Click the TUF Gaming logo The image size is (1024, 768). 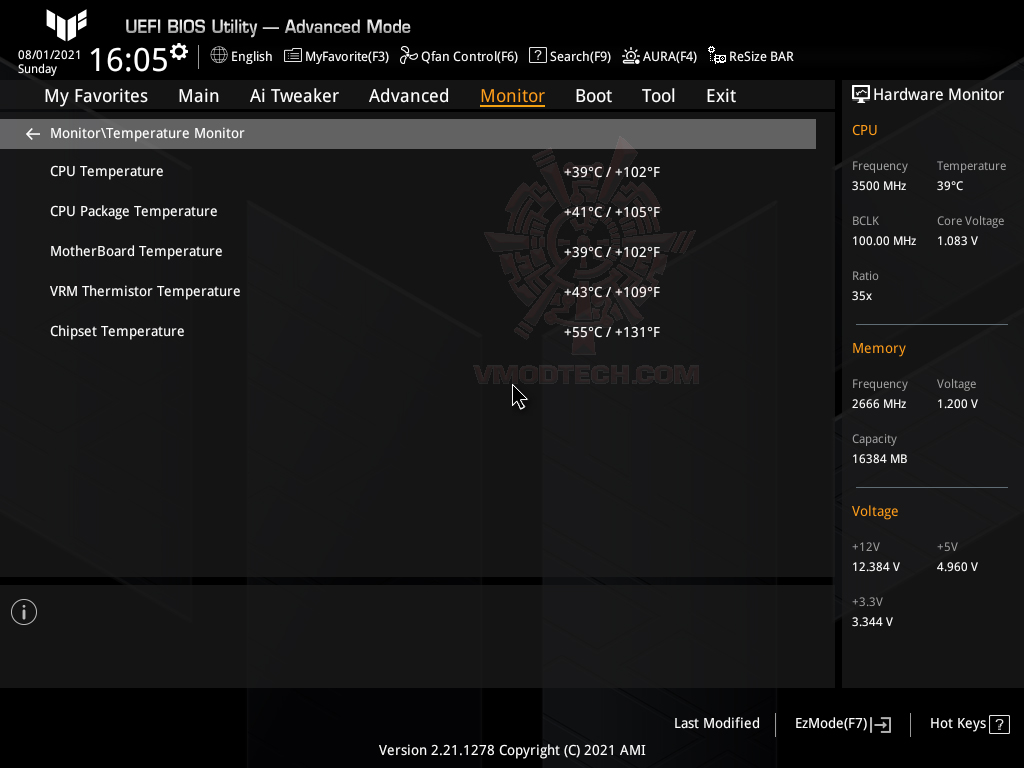pyautogui.click(x=67, y=24)
